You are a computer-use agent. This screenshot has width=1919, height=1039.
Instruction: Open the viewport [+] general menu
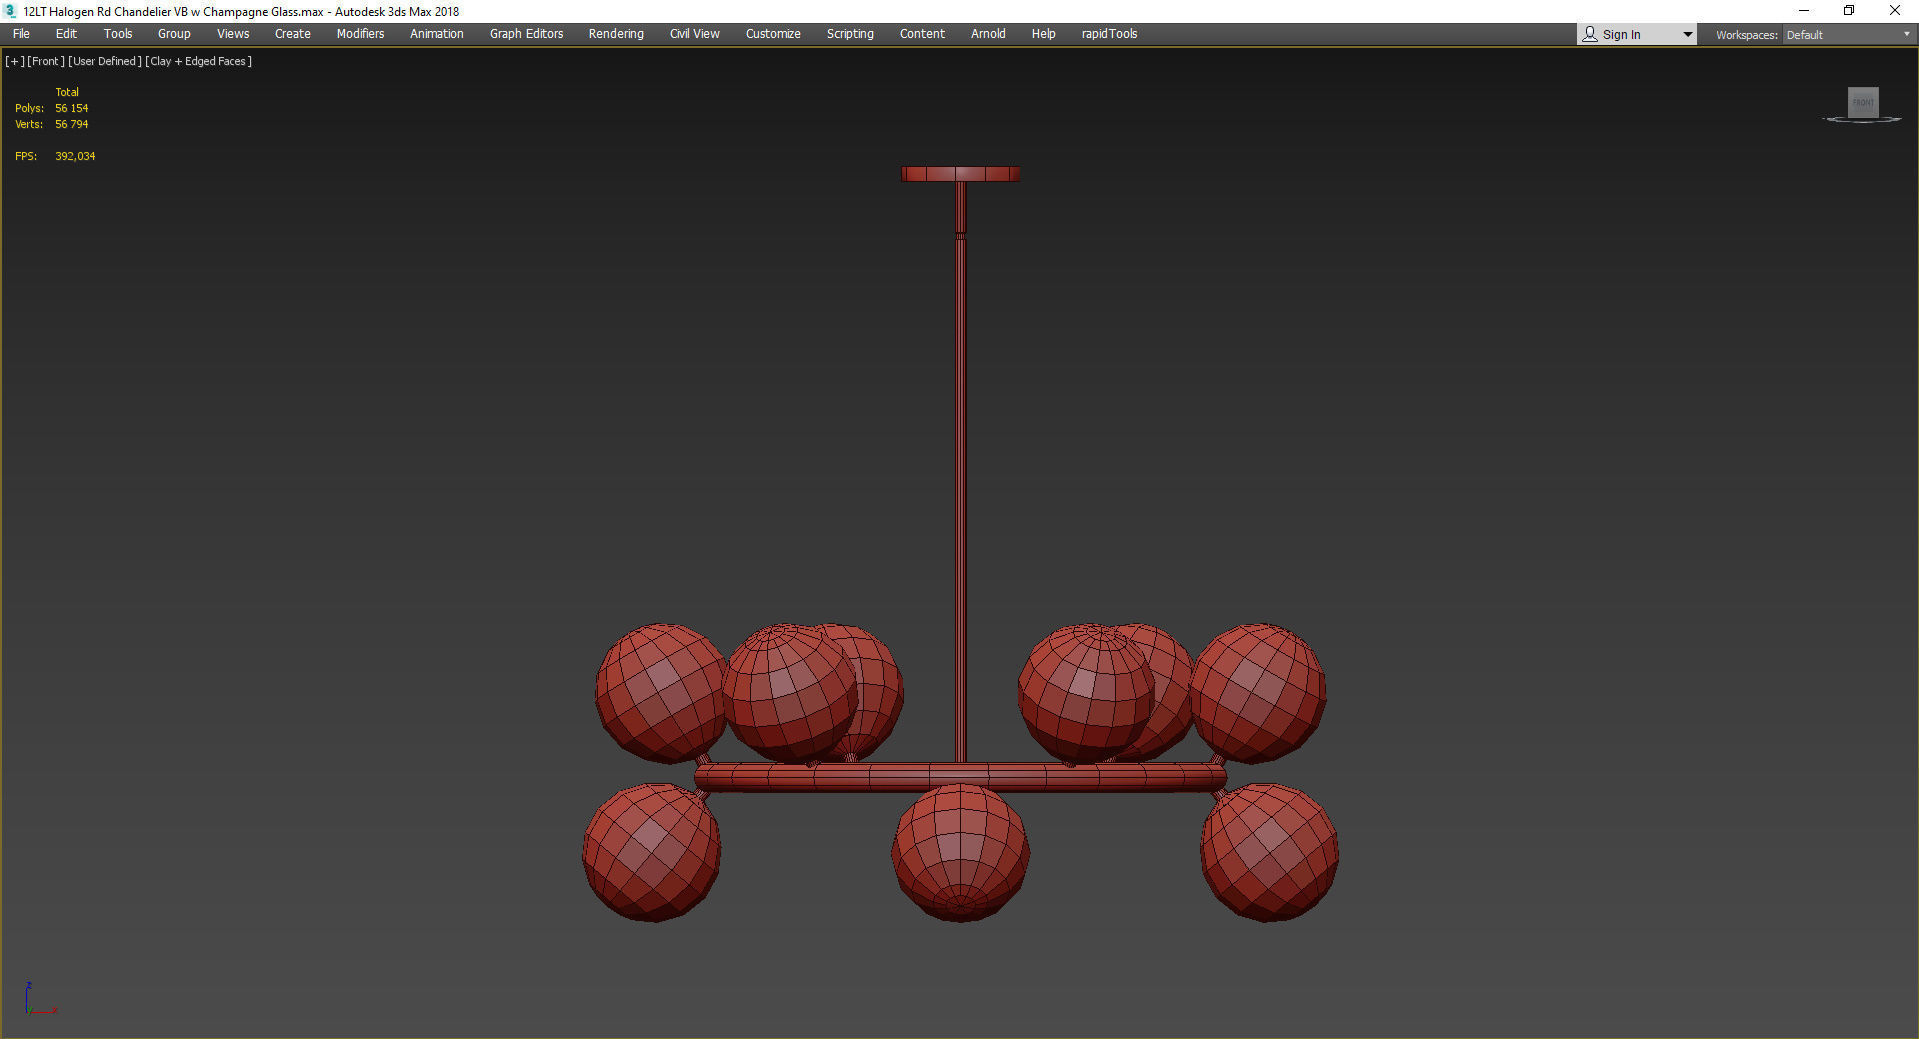pyautogui.click(x=15, y=61)
